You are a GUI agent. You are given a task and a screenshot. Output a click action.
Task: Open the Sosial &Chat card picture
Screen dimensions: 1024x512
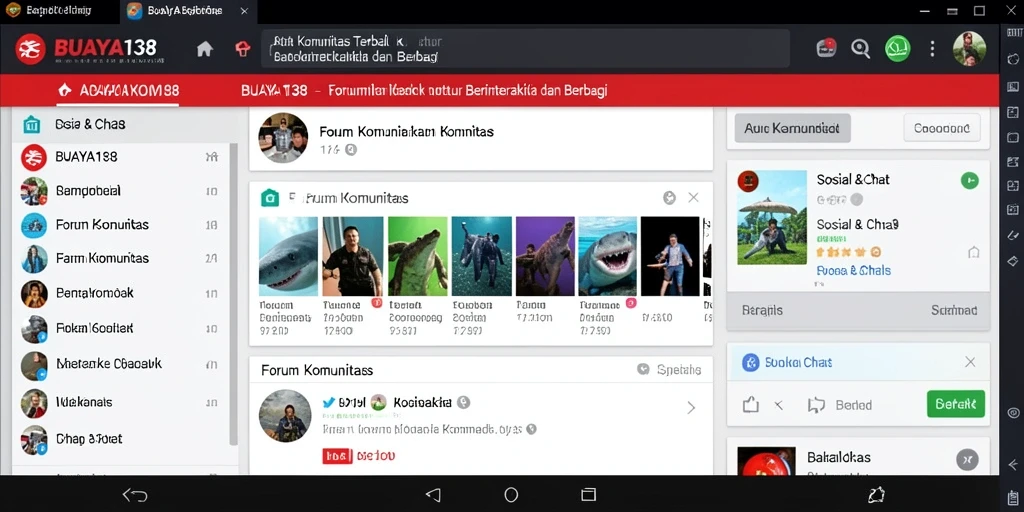[x=772, y=217]
